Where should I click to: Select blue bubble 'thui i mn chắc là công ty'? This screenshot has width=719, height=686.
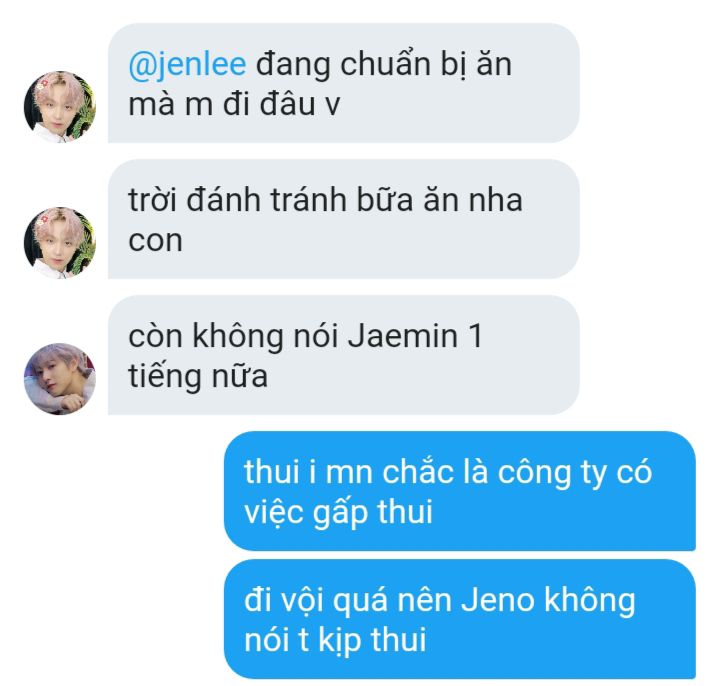[460, 491]
